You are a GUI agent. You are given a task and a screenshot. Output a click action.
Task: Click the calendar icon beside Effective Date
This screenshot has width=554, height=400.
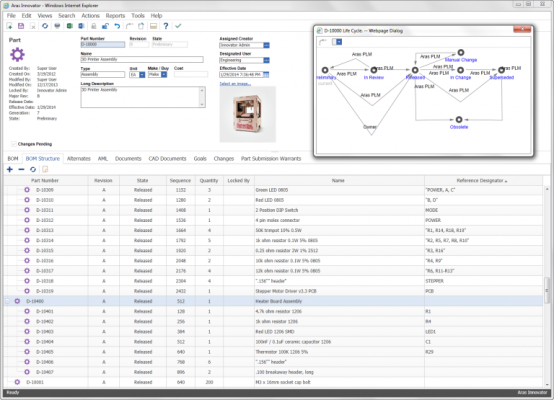pos(266,75)
